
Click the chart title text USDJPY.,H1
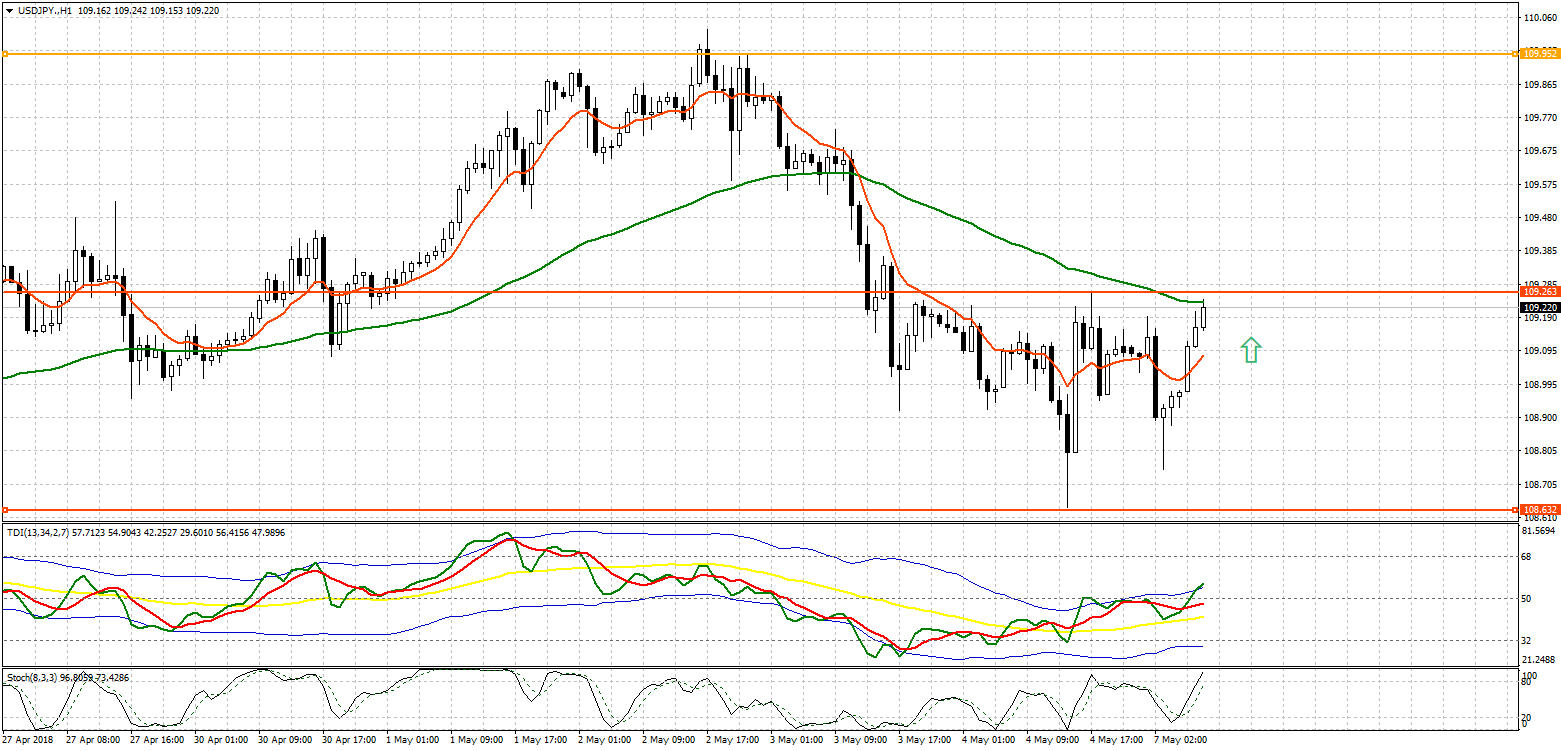(46, 10)
